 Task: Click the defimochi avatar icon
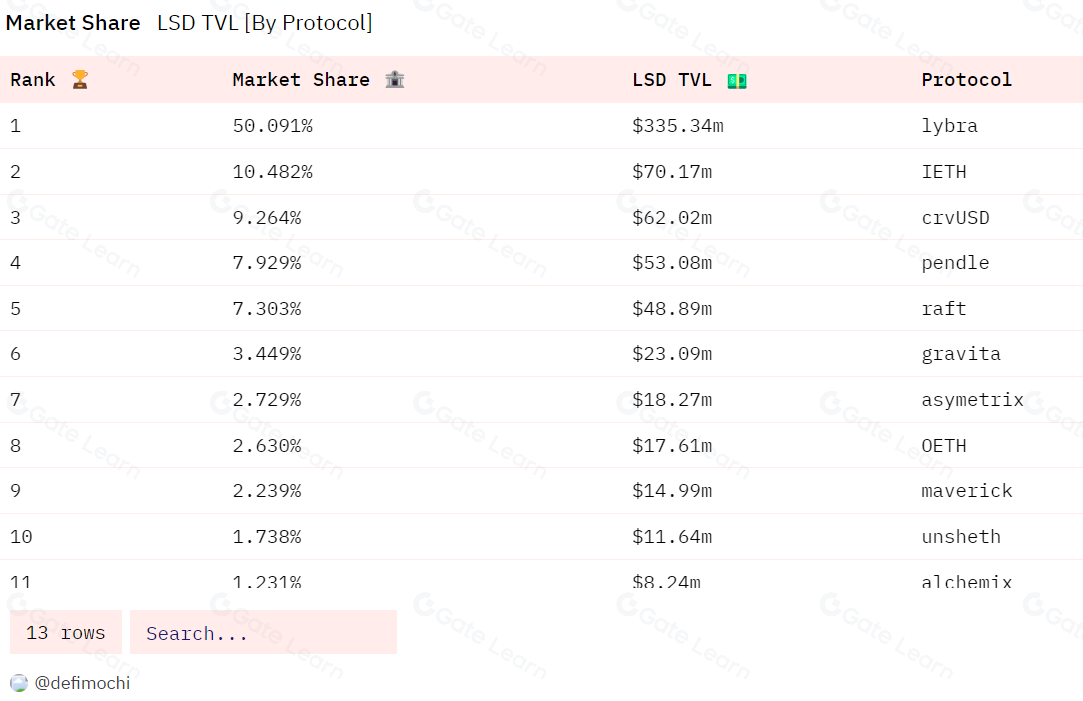tap(19, 683)
